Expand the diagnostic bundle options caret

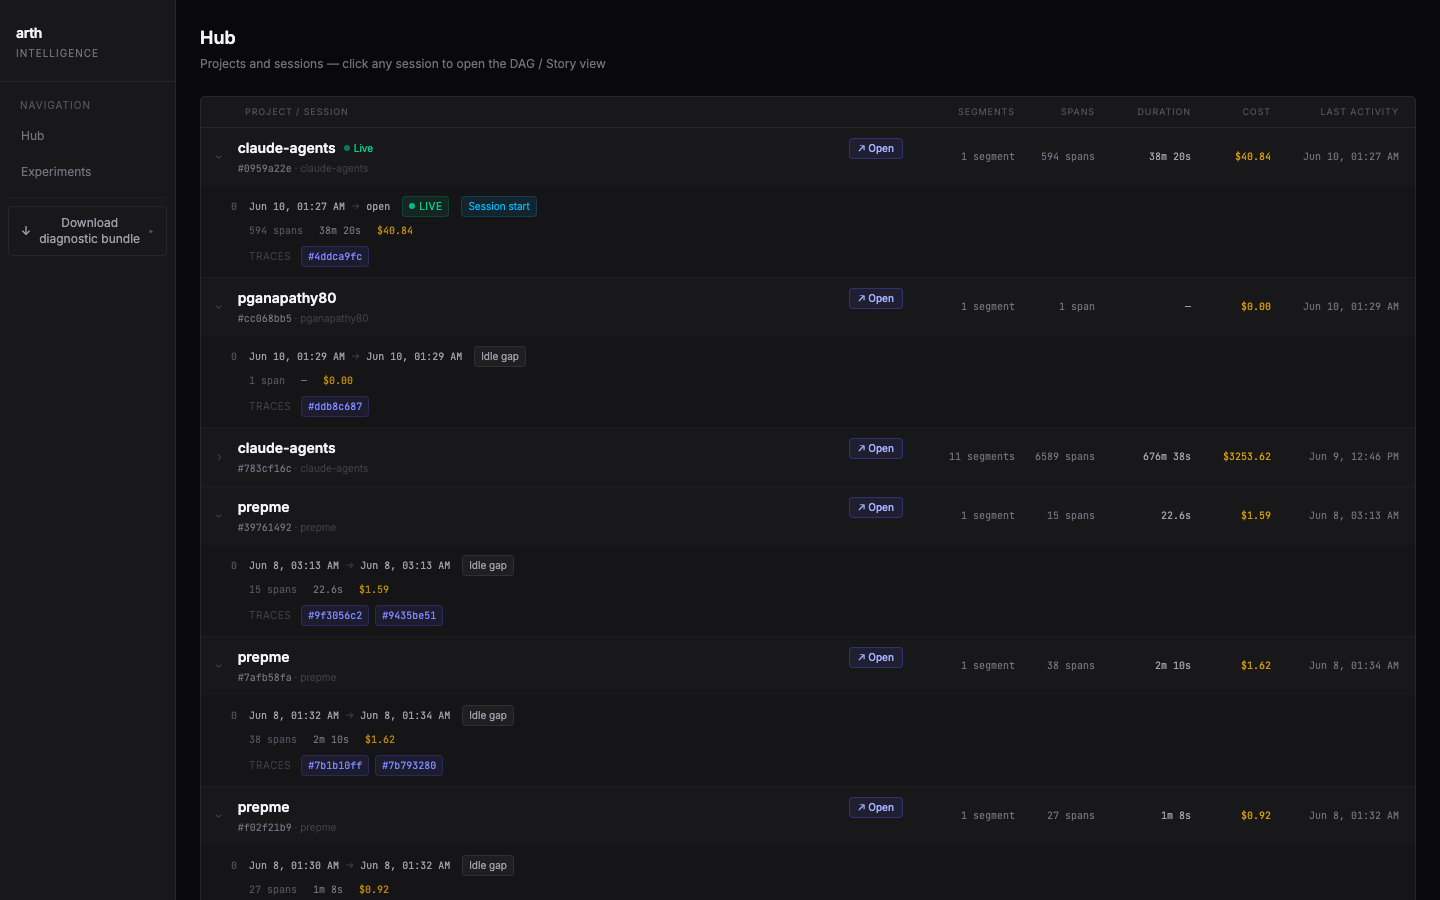coord(151,231)
